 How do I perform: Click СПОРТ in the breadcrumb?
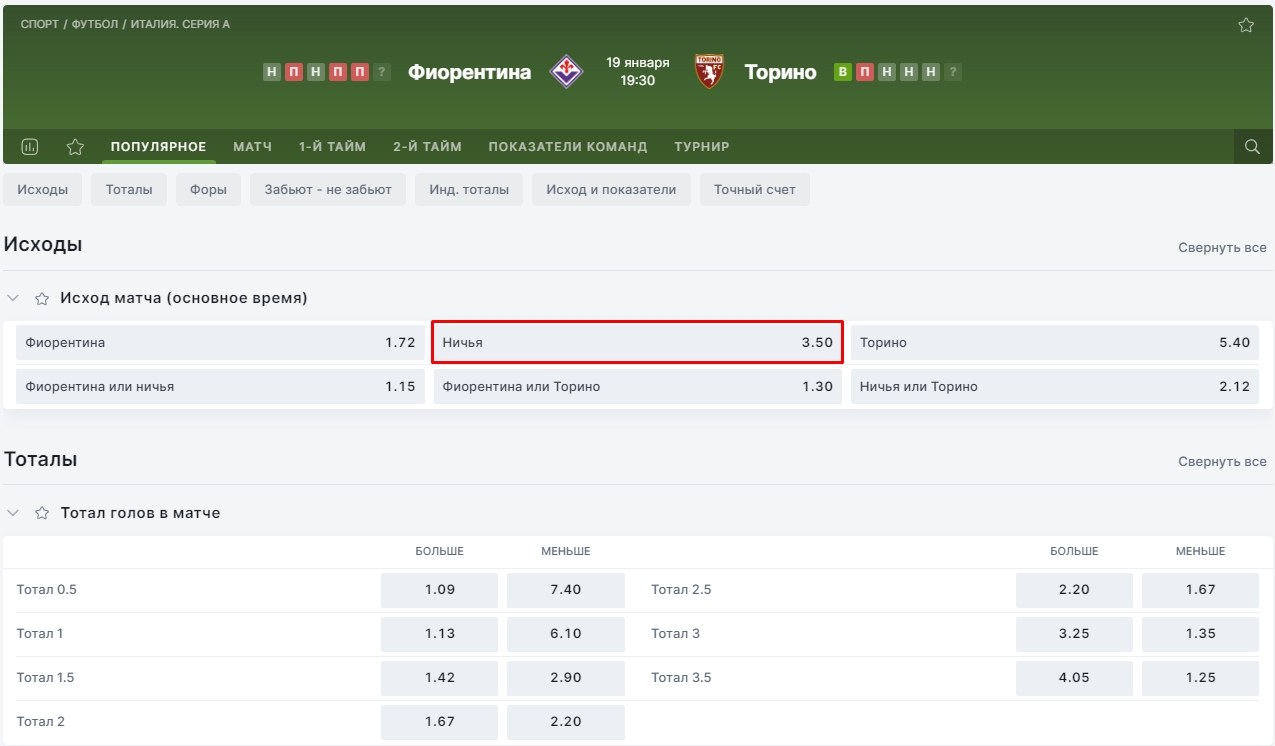point(40,24)
